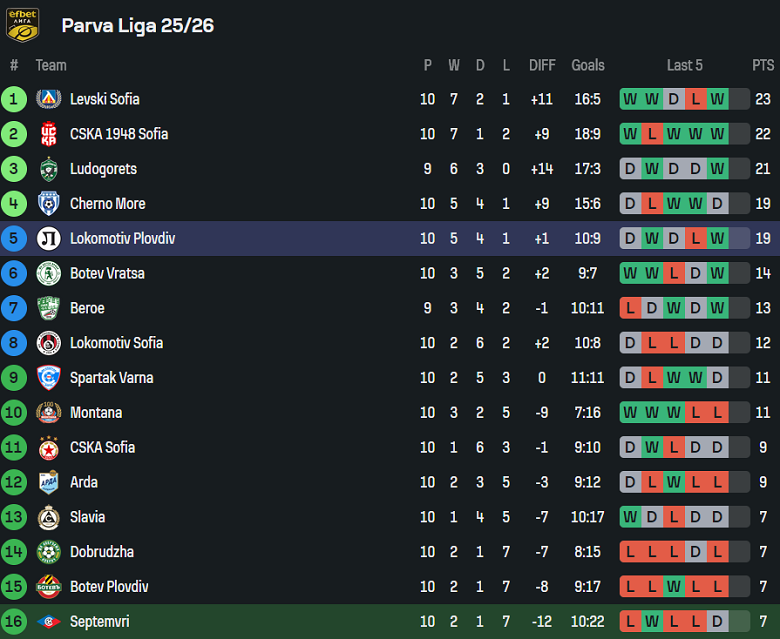Click the Goals column header
Screen dimensions: 780x639
point(588,65)
